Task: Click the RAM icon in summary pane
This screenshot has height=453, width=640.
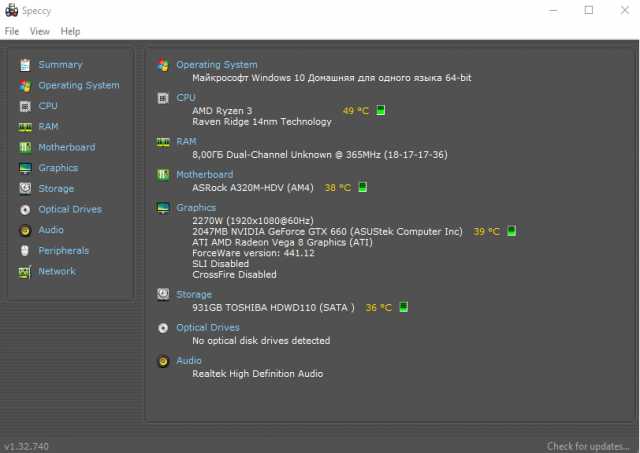Action: coord(163,142)
